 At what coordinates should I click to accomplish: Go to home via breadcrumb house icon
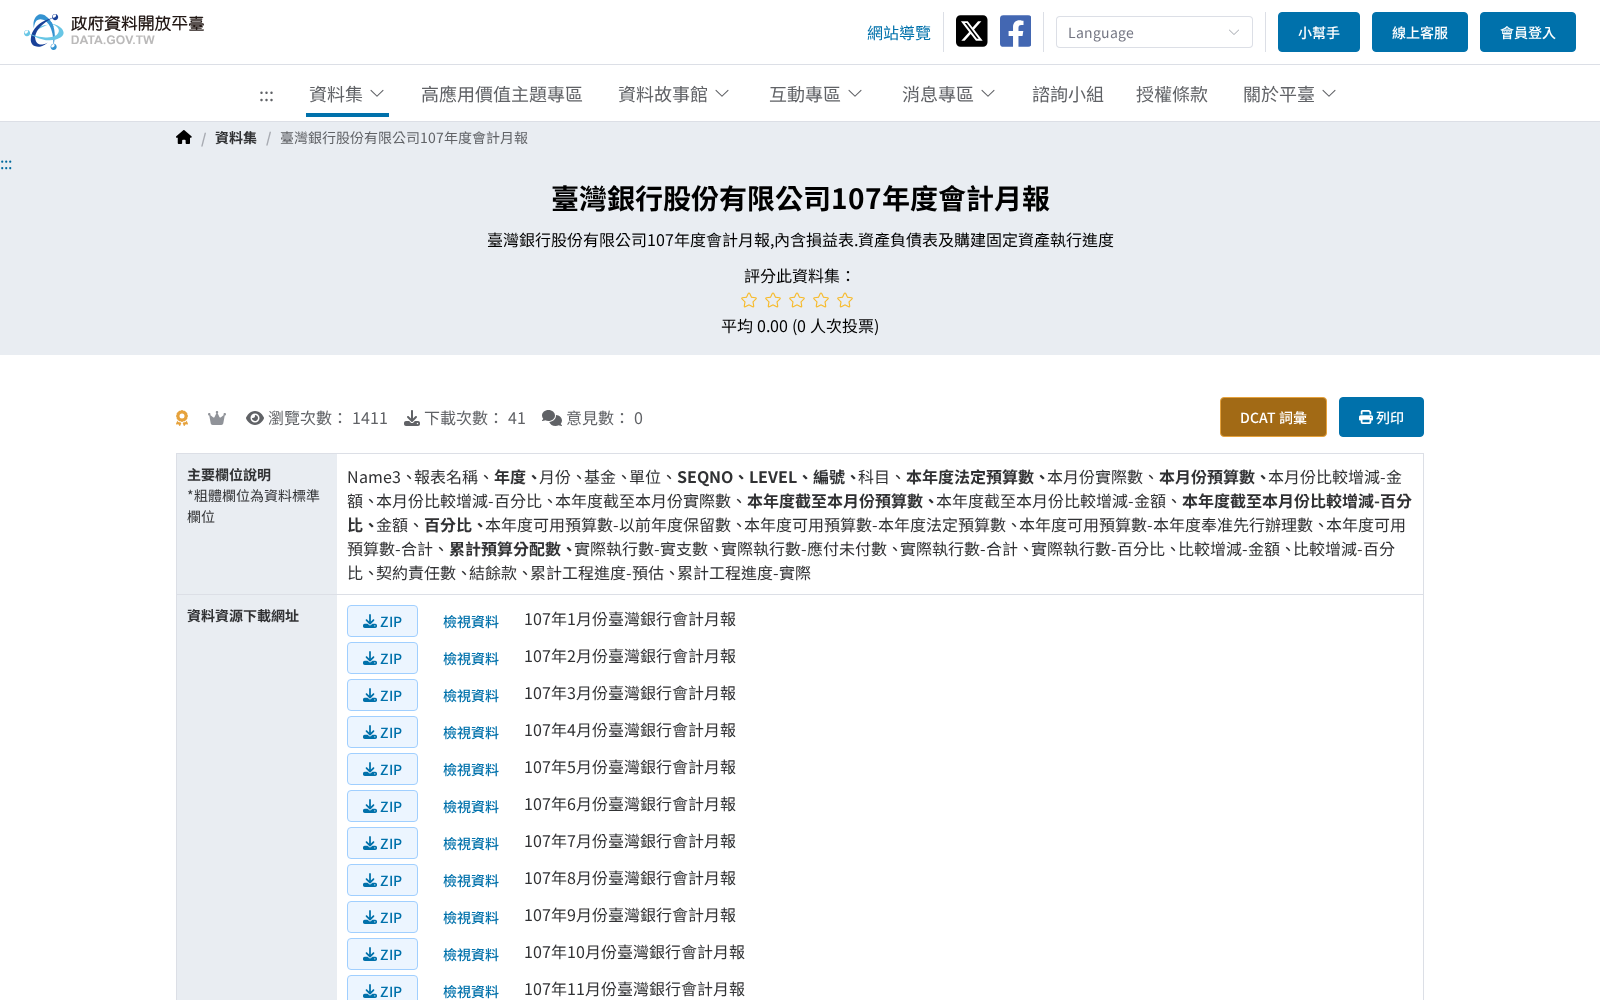click(184, 138)
